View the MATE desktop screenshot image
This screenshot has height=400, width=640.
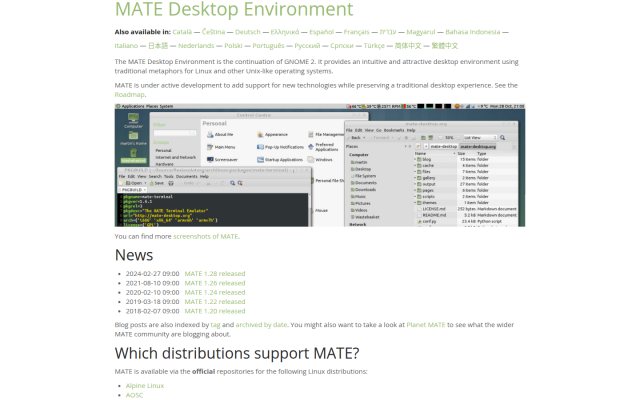tap(320, 165)
